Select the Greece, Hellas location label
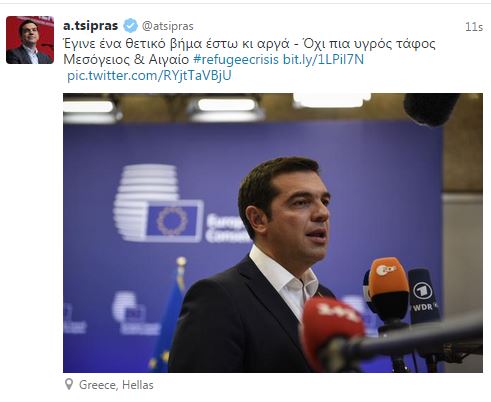491x402 pixels. click(116, 385)
